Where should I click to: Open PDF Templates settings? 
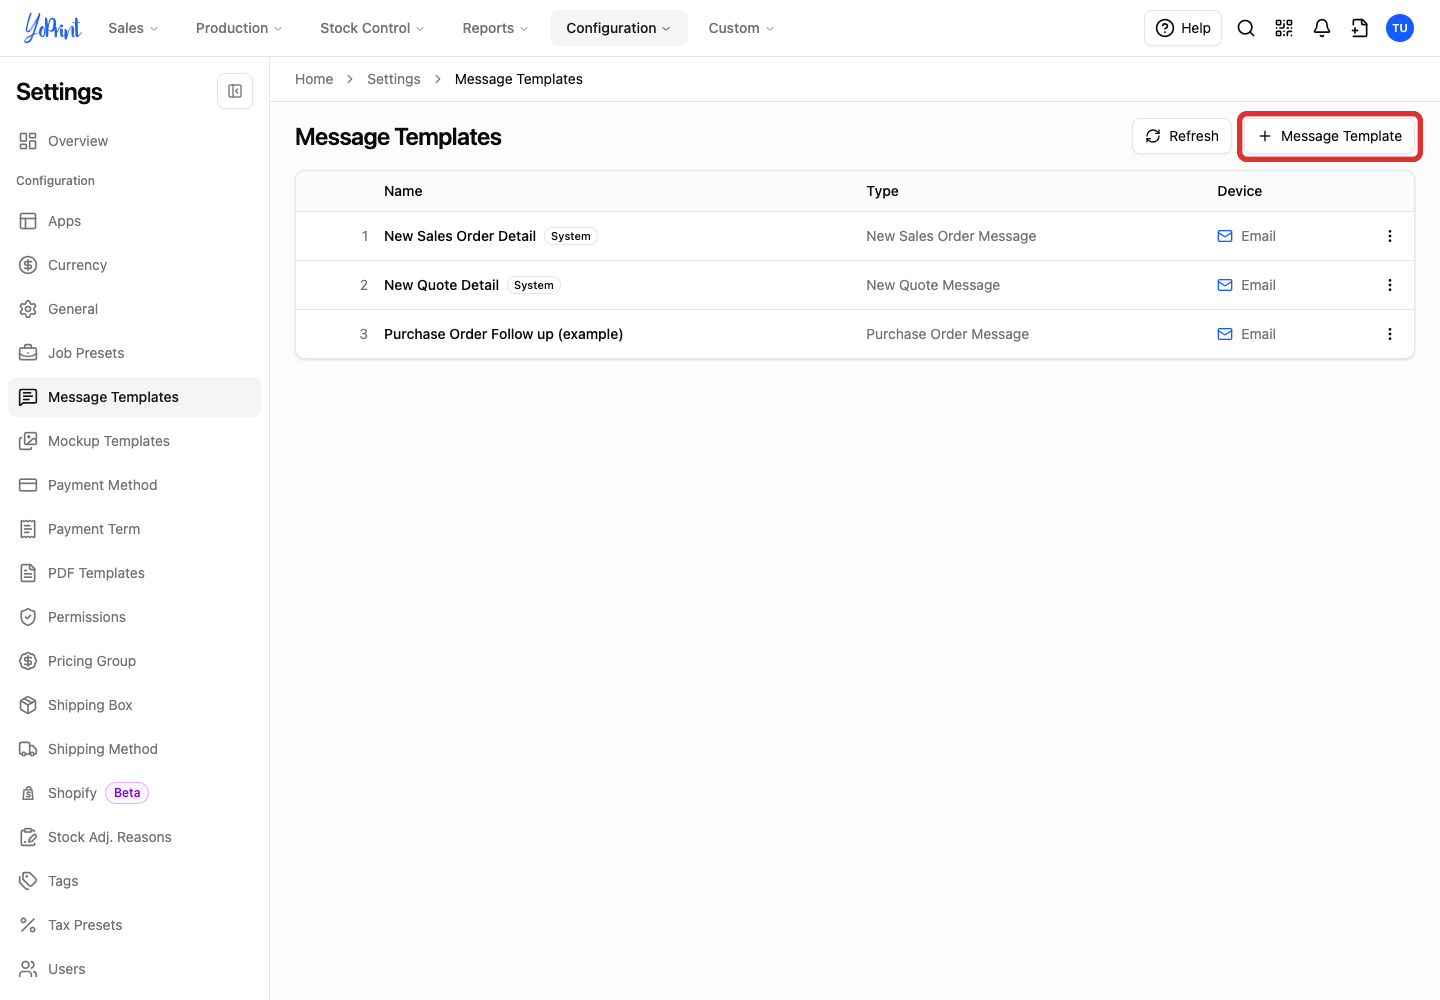click(134, 573)
